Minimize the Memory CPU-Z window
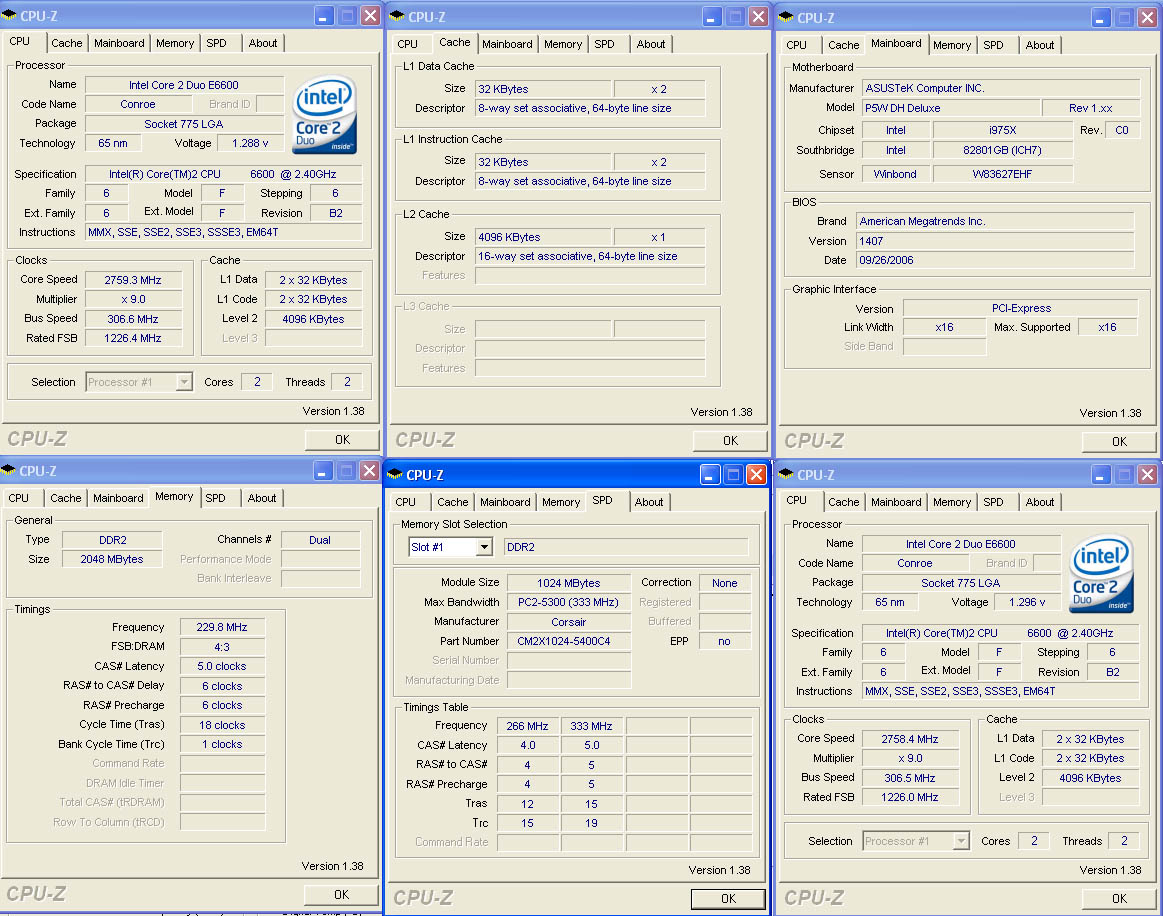Screen dimensions: 1163x916 (323, 470)
